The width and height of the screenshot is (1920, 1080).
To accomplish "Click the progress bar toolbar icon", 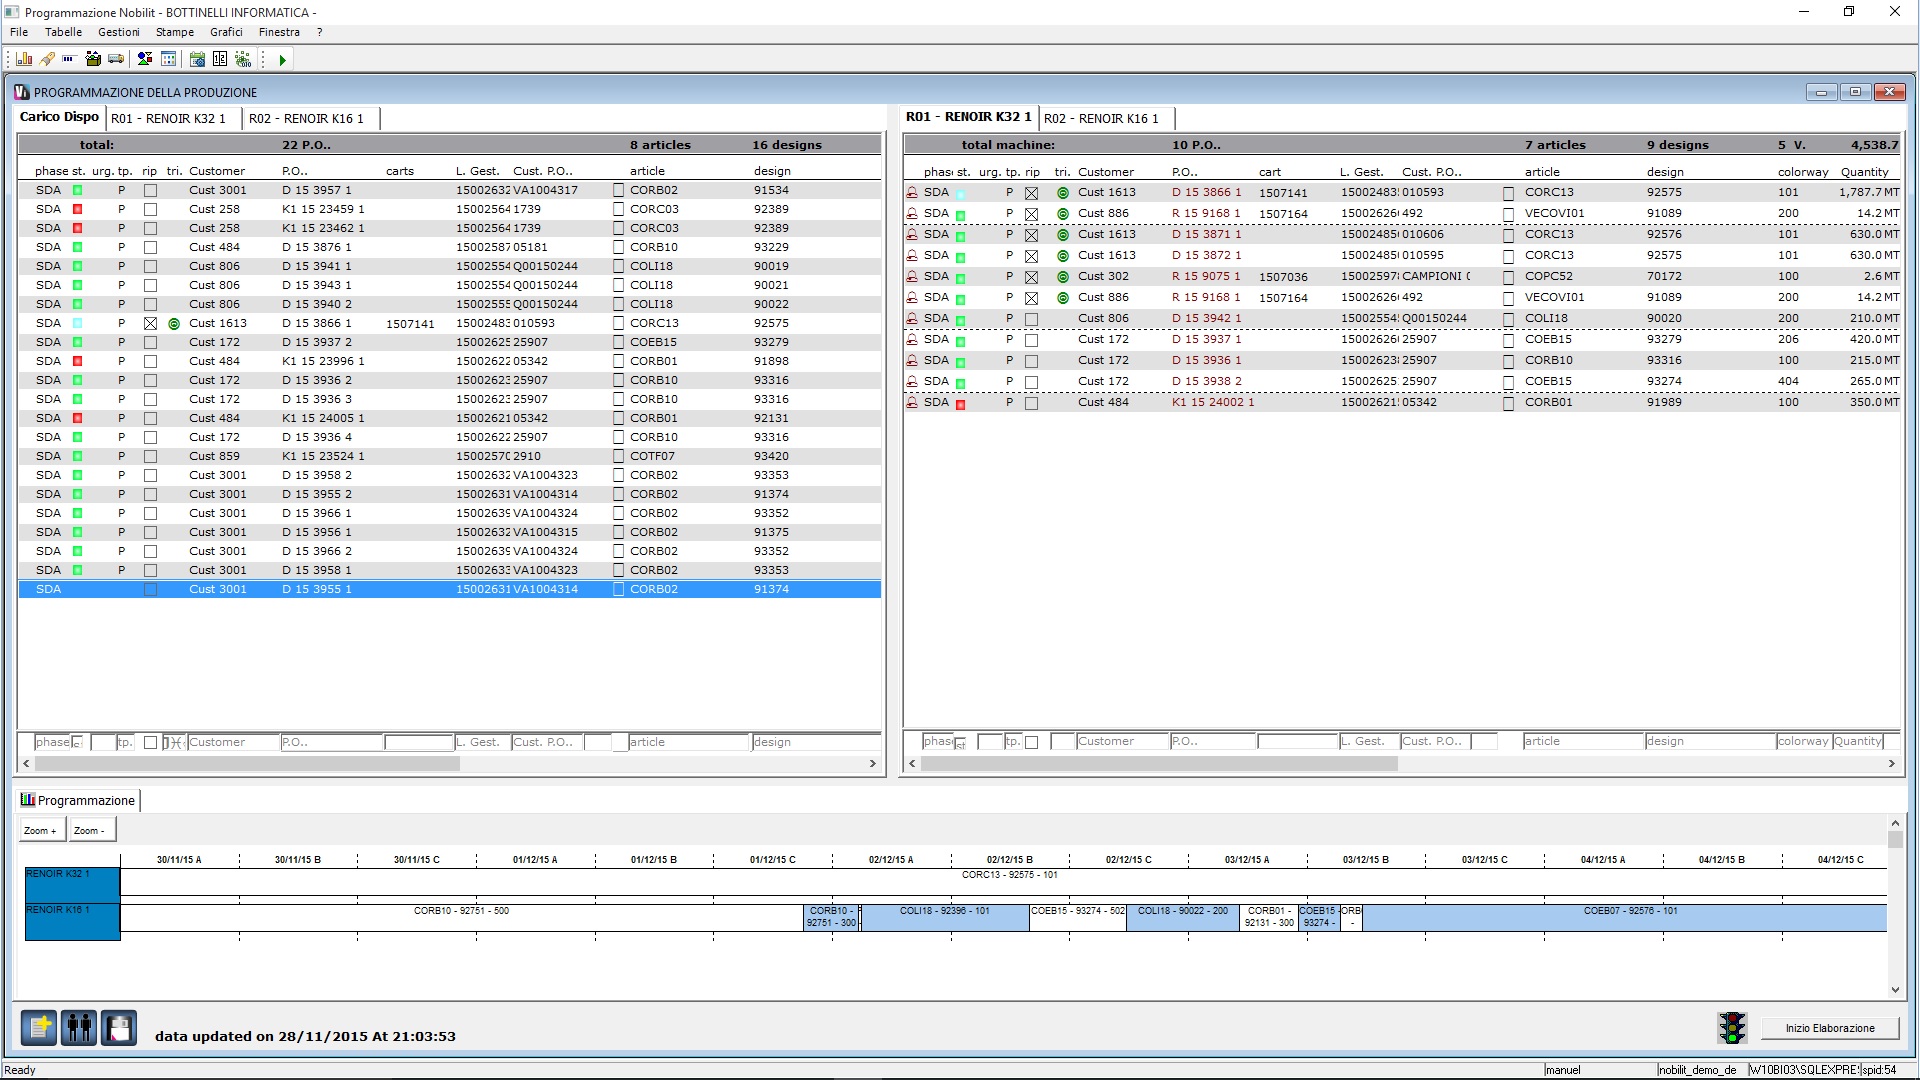I will [69, 59].
